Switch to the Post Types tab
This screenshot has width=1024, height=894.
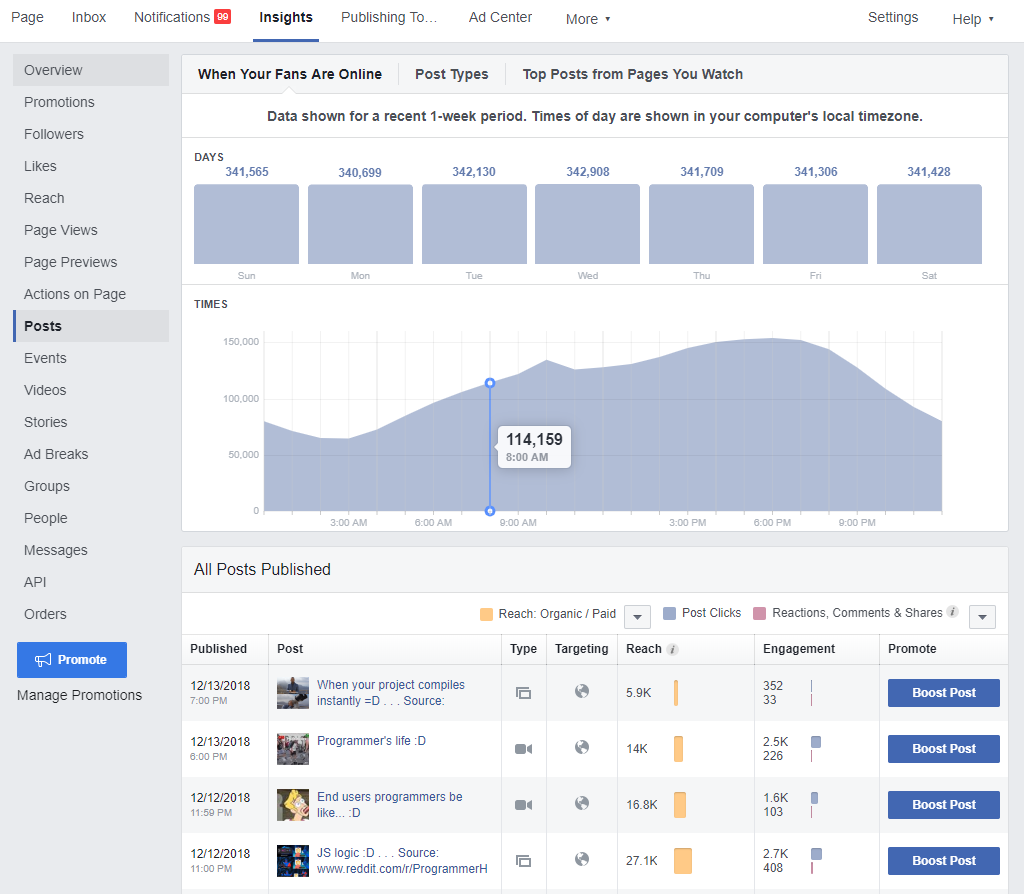click(x=452, y=74)
